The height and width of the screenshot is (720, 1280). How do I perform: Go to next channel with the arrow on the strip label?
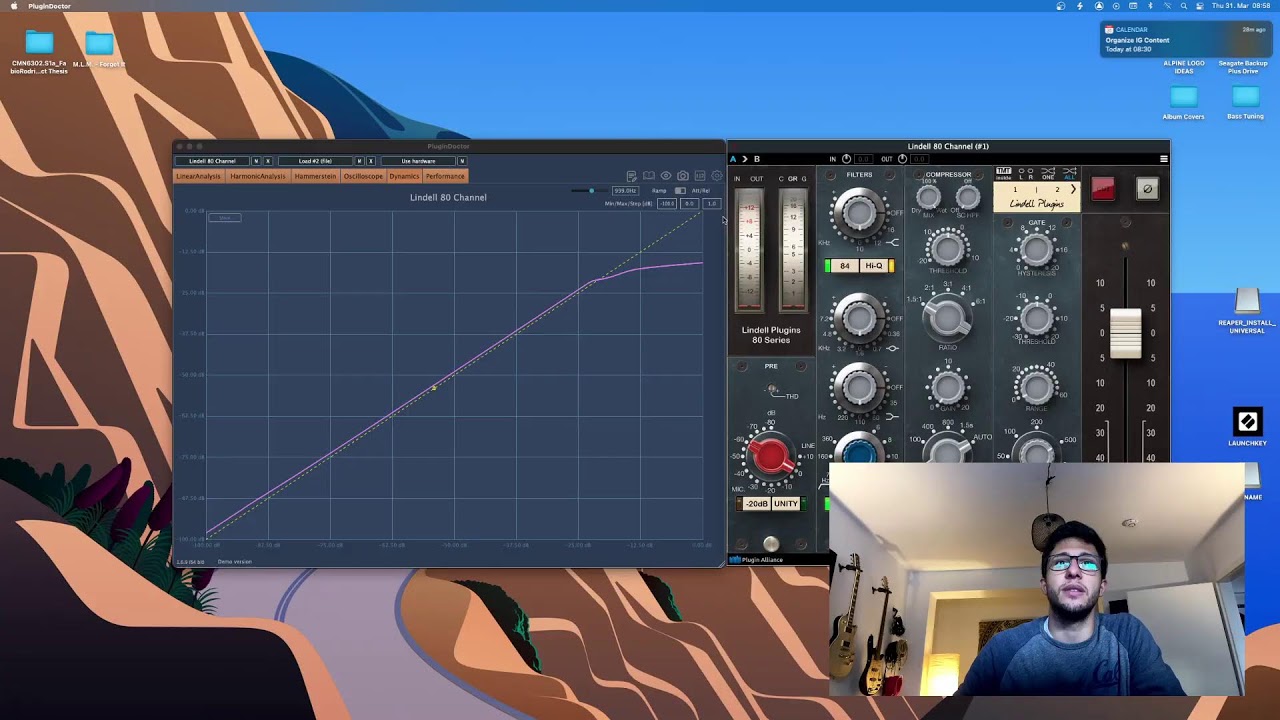[1073, 189]
